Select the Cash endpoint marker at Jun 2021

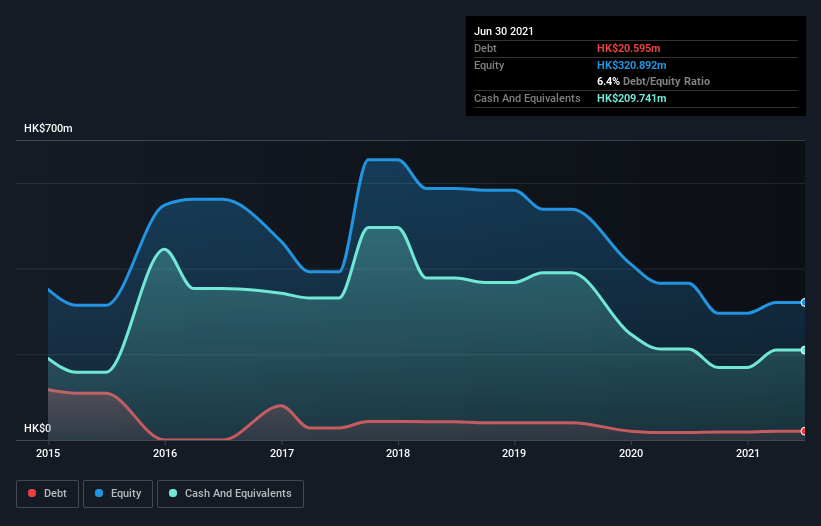pos(804,350)
